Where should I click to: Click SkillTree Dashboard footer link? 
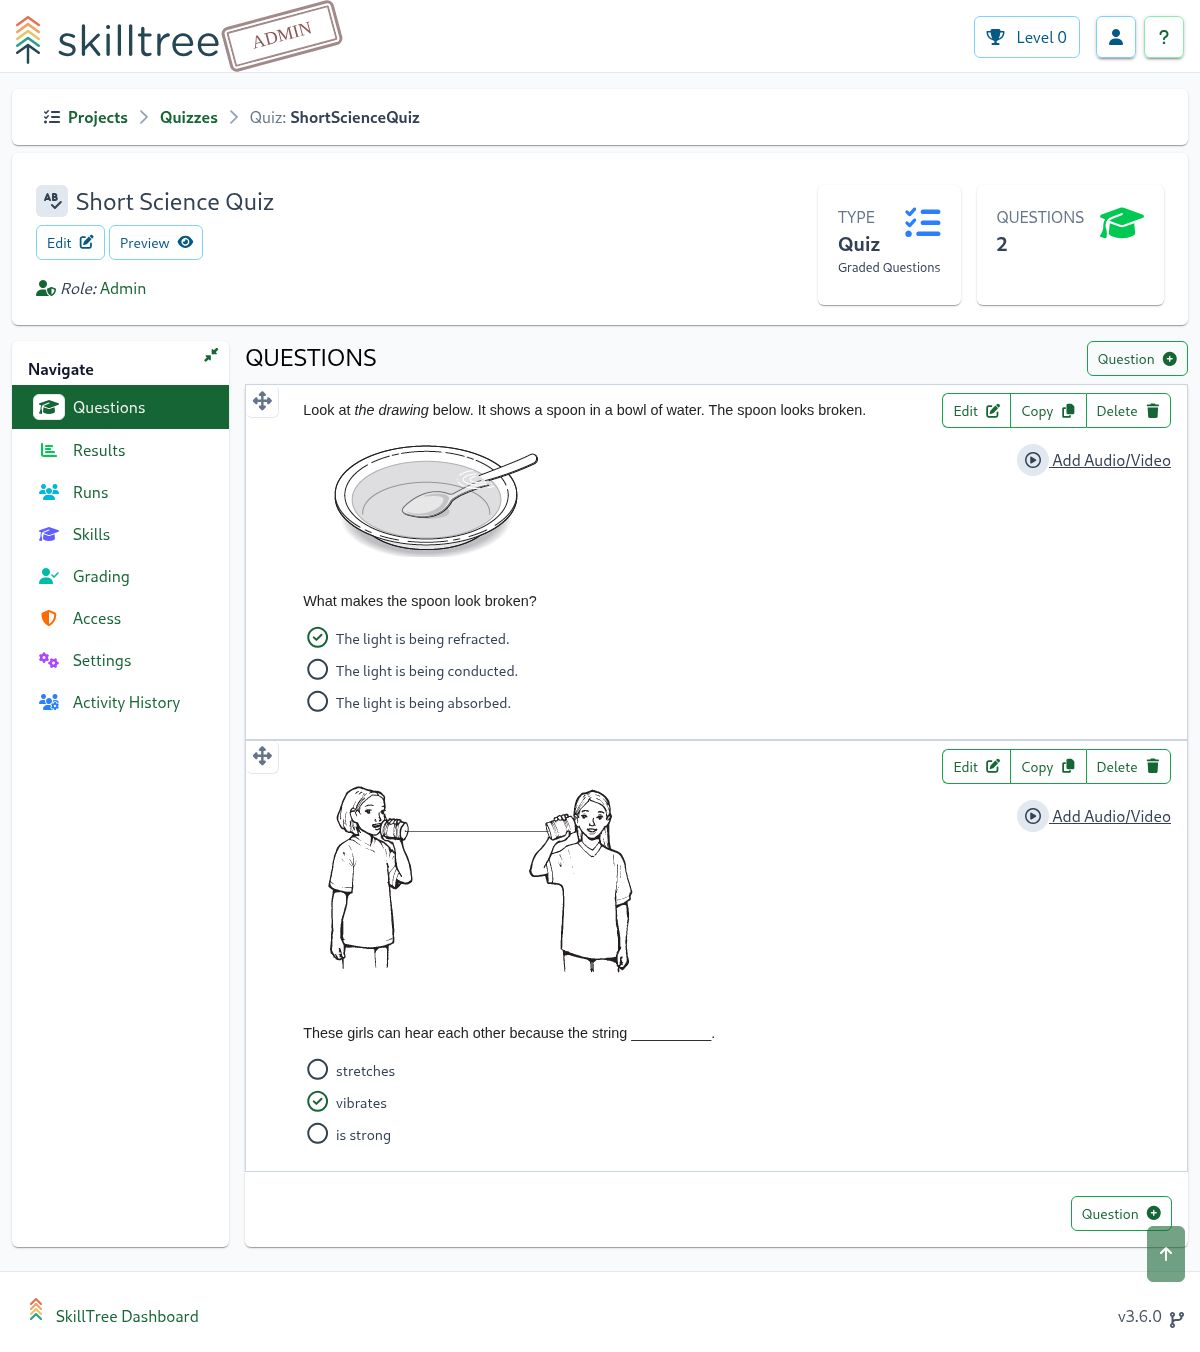pyautogui.click(x=127, y=1316)
